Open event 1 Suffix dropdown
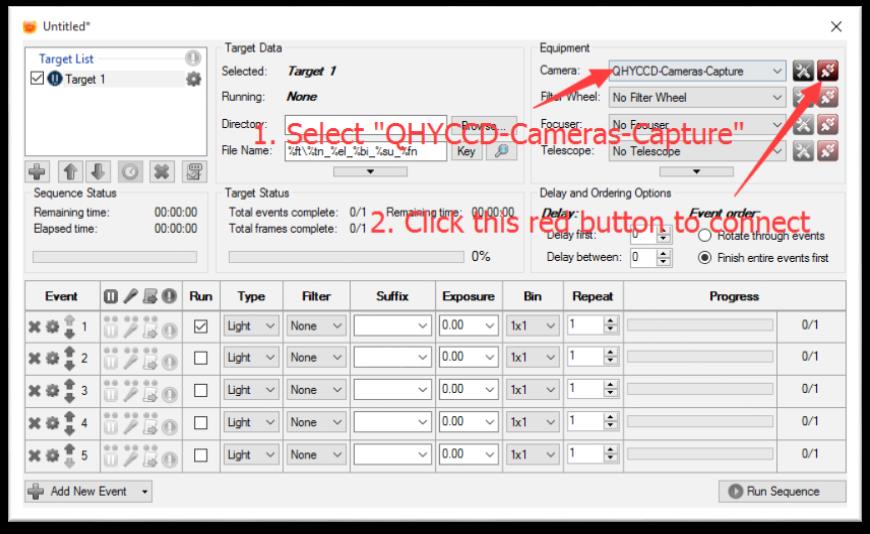The height and width of the screenshot is (534, 870). pos(392,326)
